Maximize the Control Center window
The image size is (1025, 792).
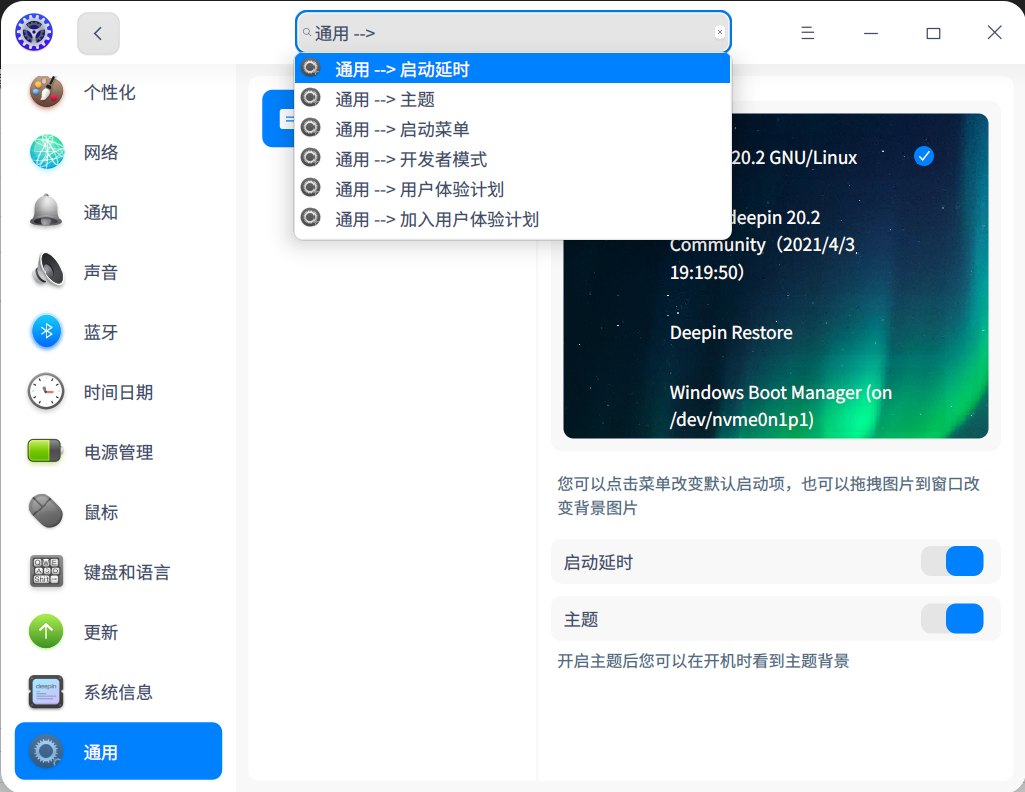(933, 33)
